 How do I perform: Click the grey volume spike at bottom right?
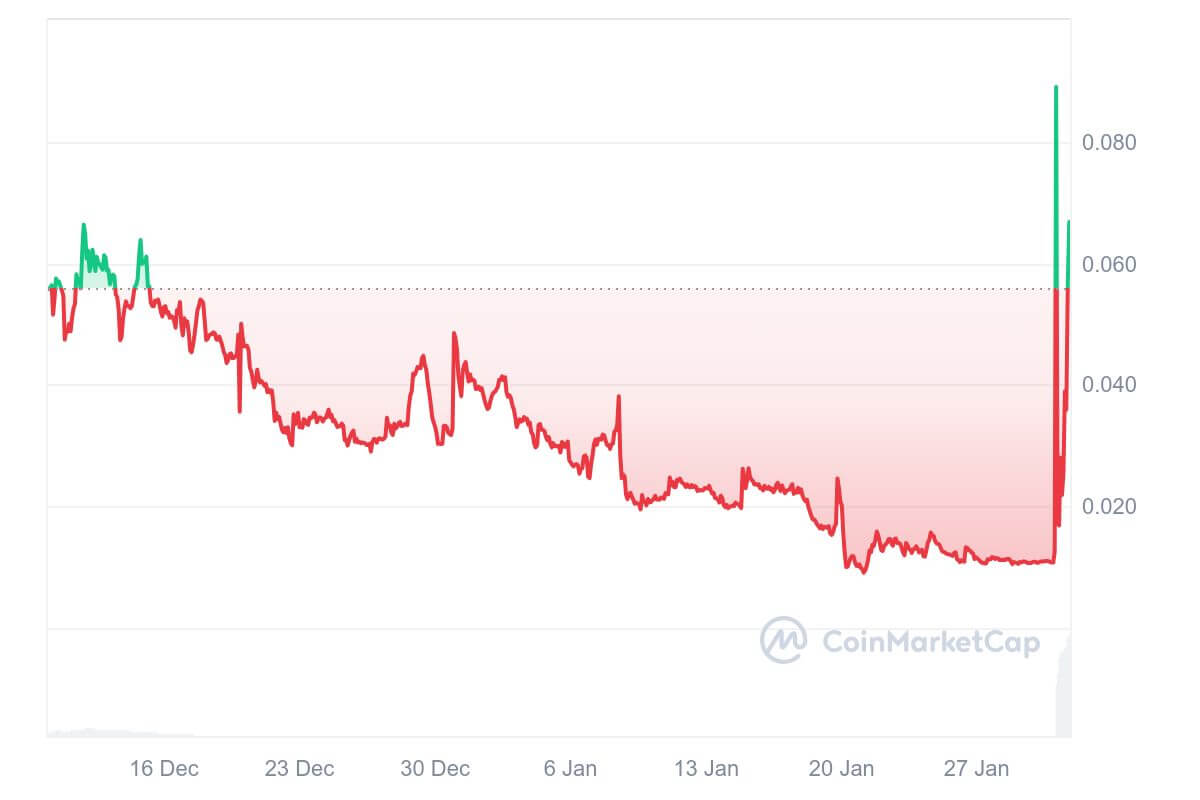click(1065, 690)
